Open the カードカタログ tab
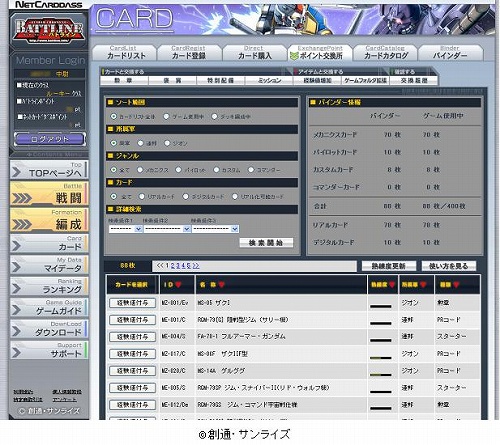This screenshot has width=500, height=445. 385,53
